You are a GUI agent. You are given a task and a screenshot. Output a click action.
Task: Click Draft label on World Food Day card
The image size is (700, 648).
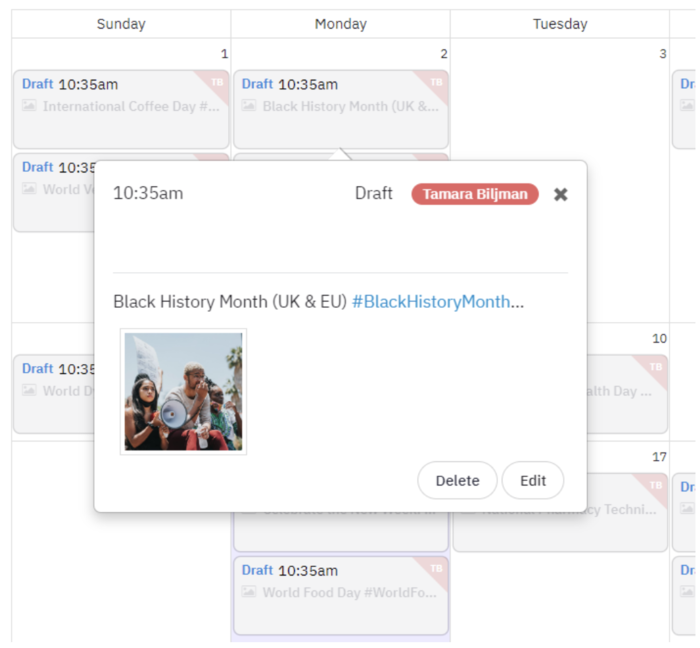(257, 570)
